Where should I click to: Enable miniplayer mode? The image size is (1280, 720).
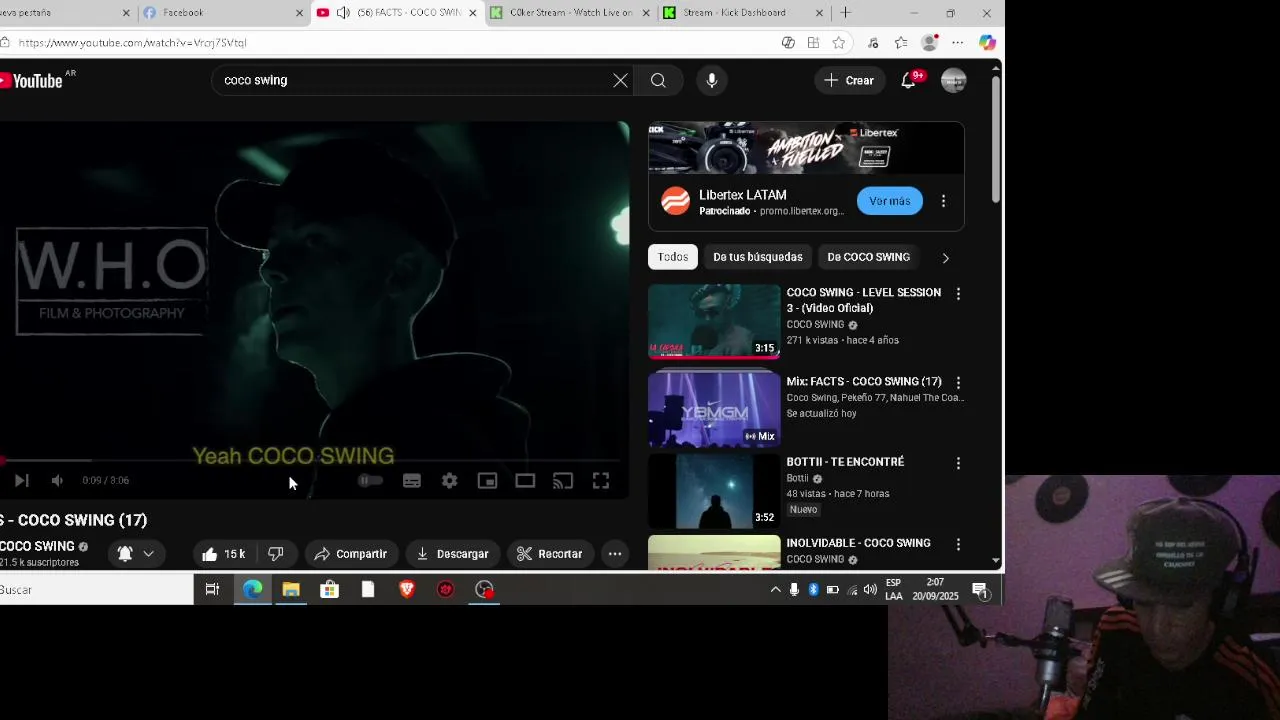(x=487, y=481)
